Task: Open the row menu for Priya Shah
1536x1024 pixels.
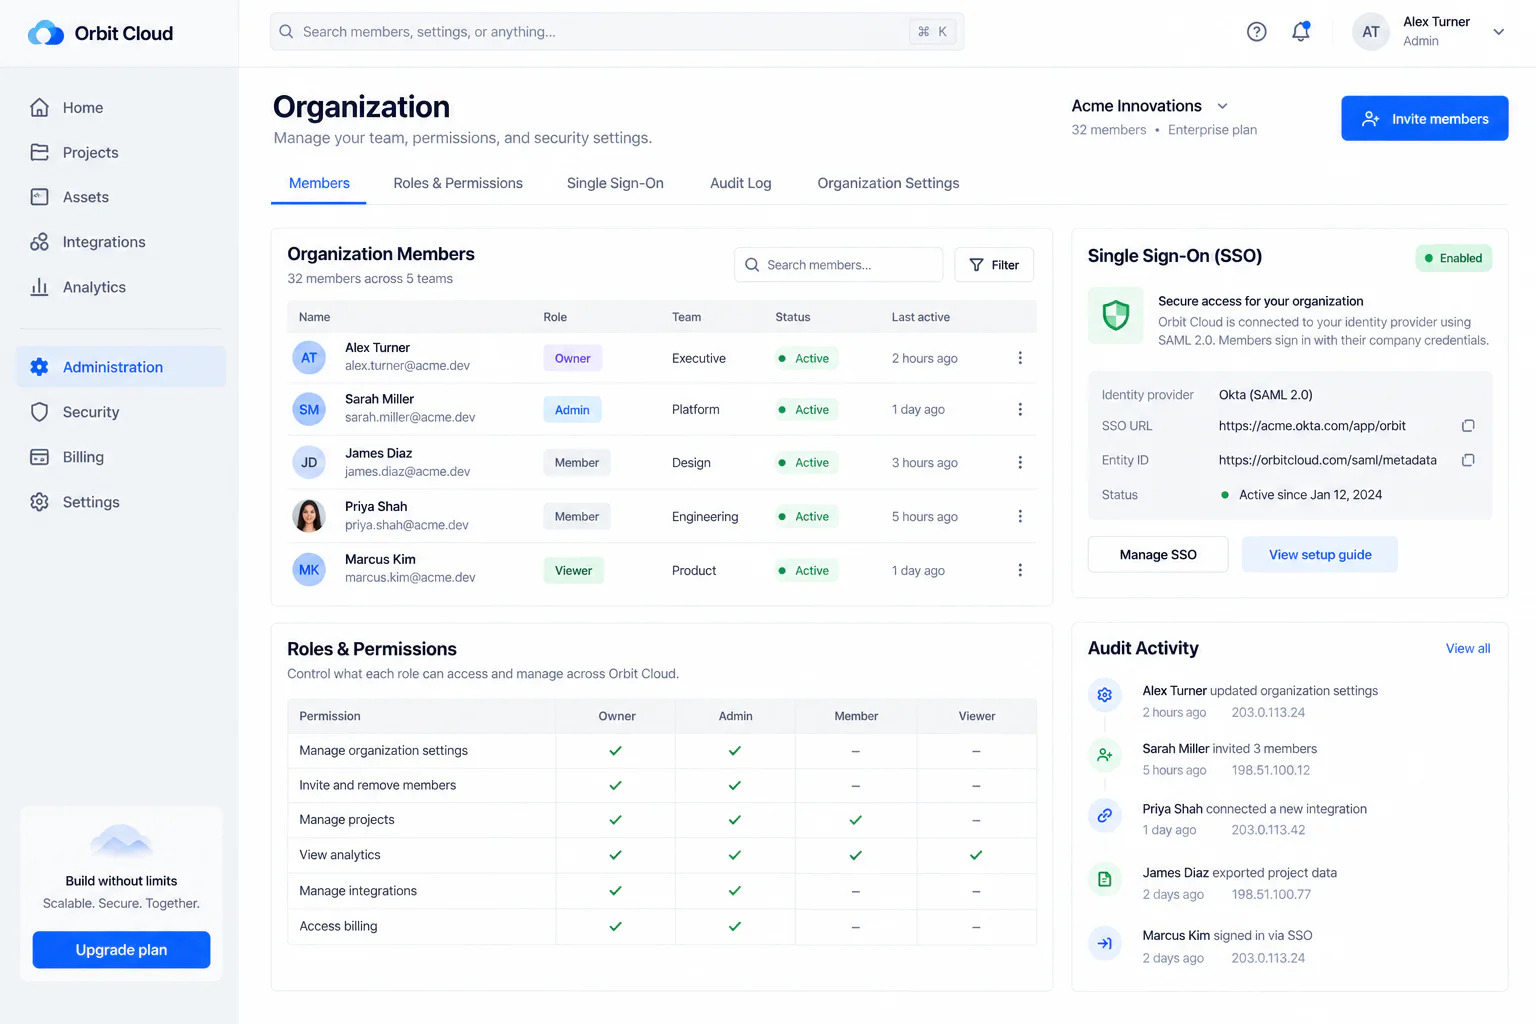Action: (x=1020, y=516)
